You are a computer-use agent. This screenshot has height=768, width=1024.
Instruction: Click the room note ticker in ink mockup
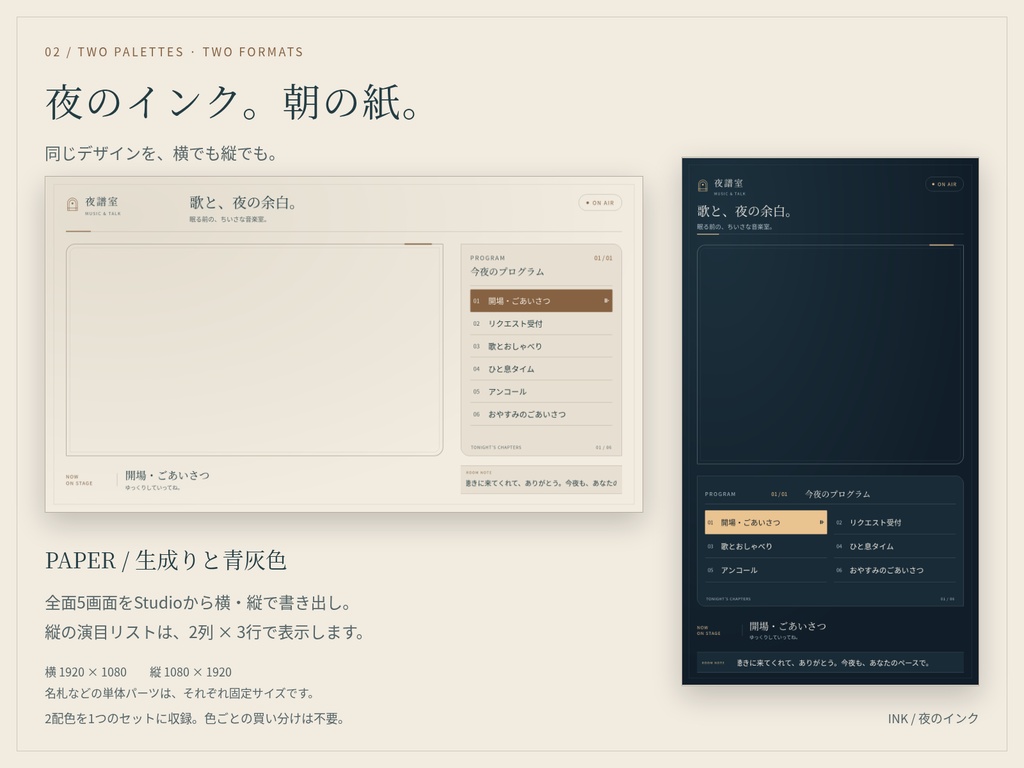[x=829, y=662]
